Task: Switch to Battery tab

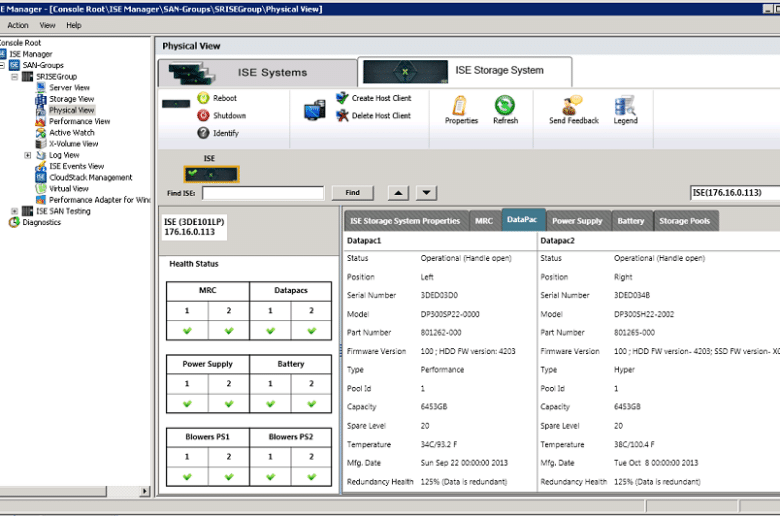Action: 630,221
